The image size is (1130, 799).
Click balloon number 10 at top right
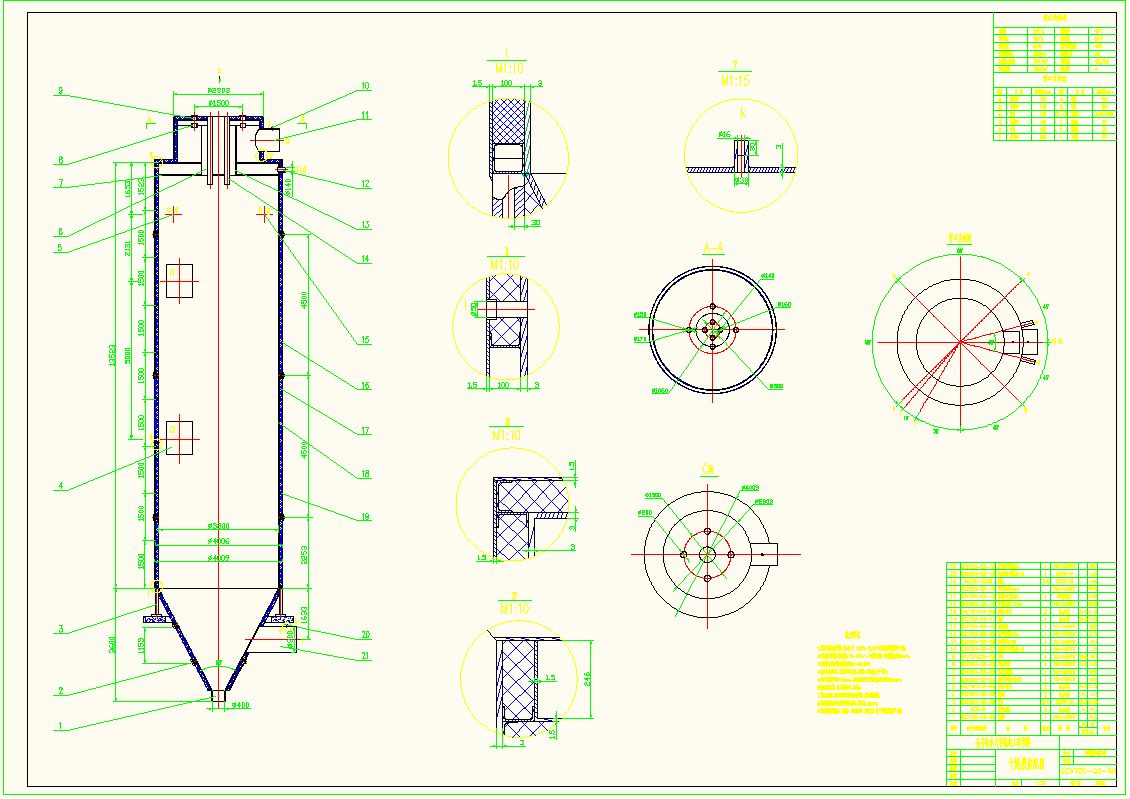(367, 85)
